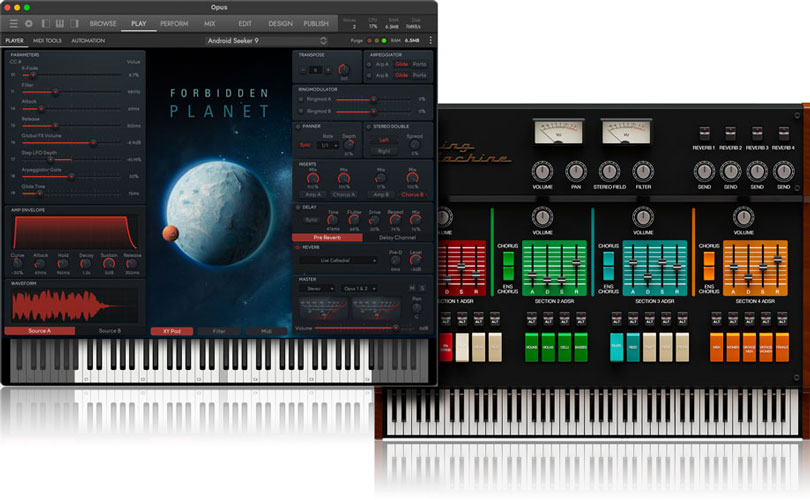Screen dimensions: 810x500
Task: Open the Live Cathedral reverb dropdown
Action: 338,261
